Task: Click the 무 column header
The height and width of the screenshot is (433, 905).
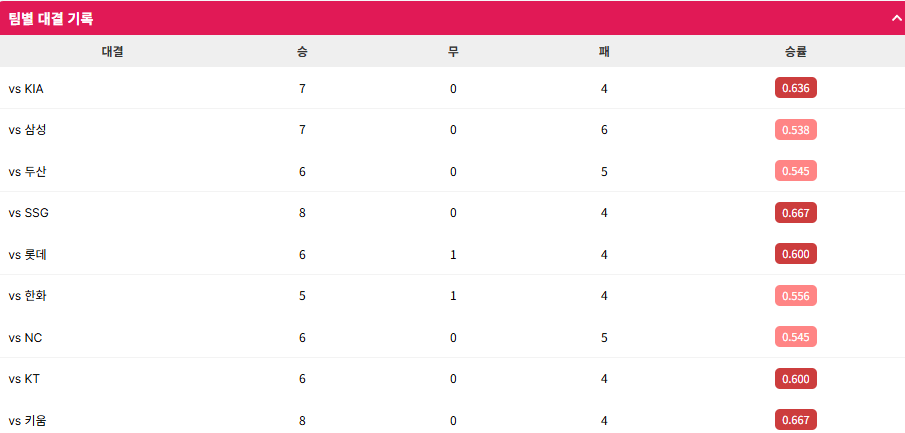Action: tap(453, 51)
